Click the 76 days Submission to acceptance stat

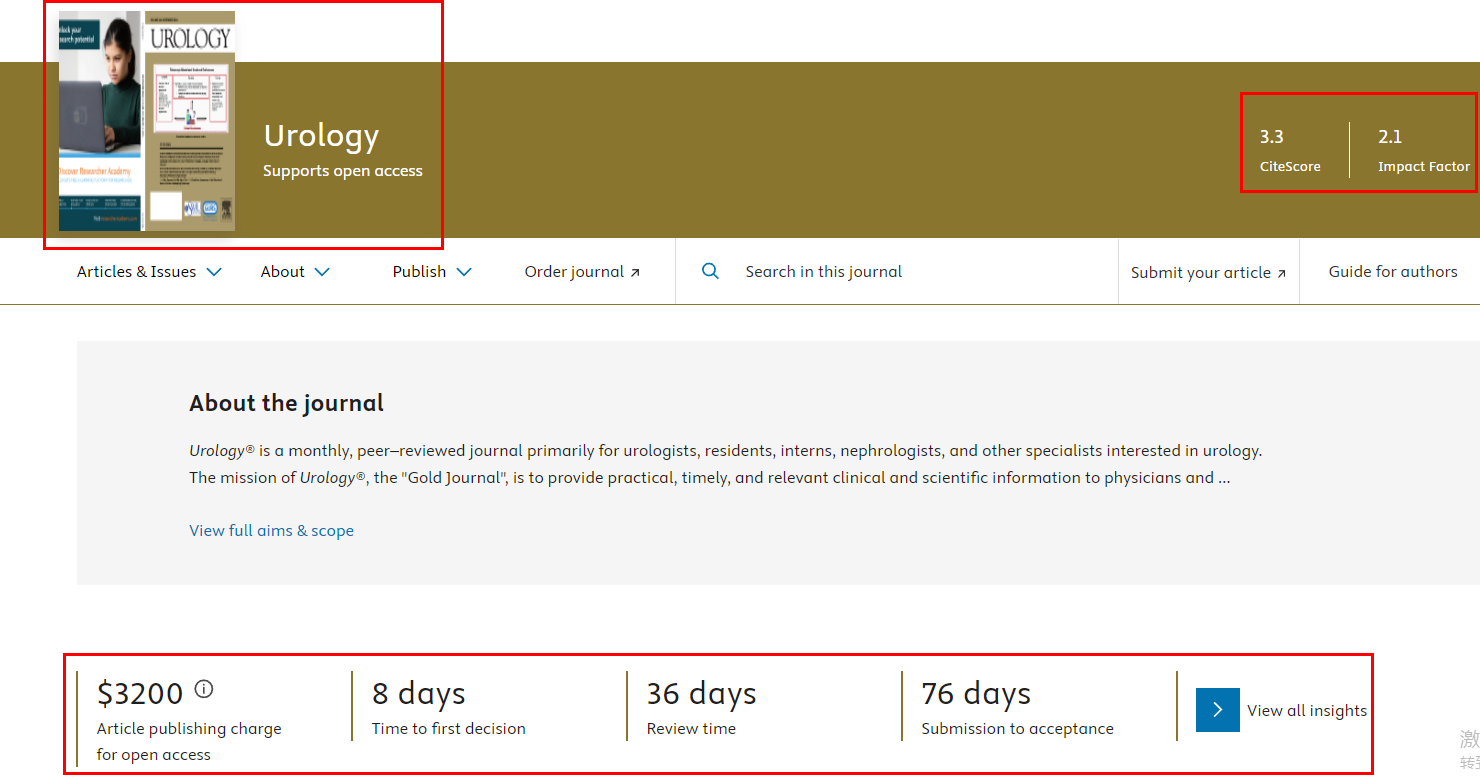pyautogui.click(x=1016, y=707)
